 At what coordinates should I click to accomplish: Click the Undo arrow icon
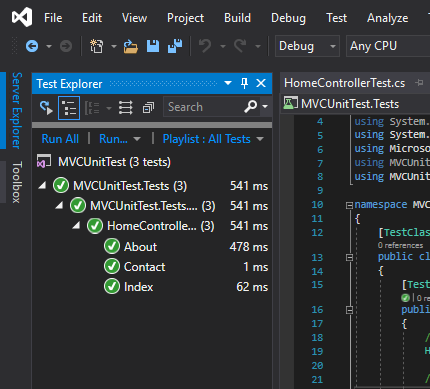[x=205, y=46]
